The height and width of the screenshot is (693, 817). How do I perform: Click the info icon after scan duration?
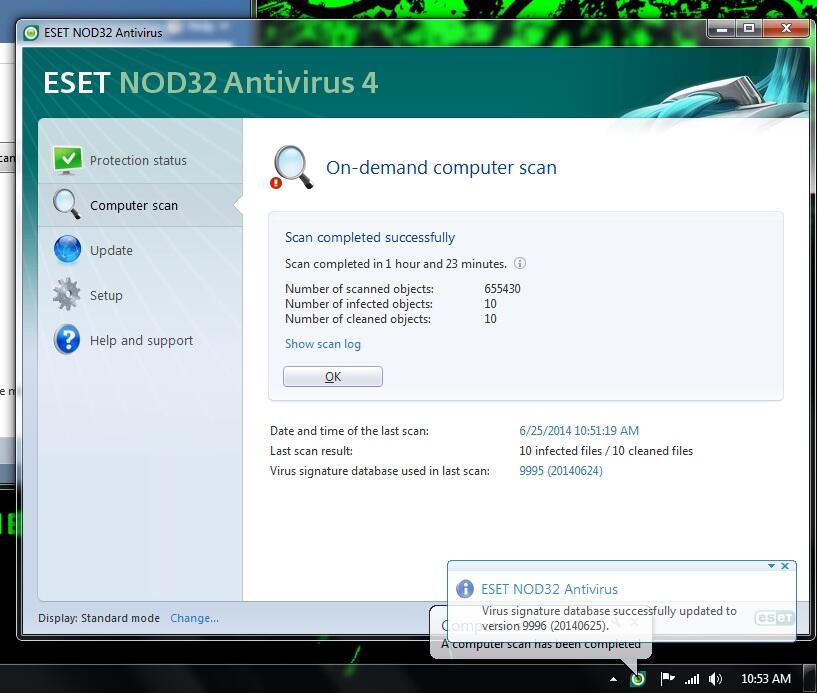pos(519,263)
